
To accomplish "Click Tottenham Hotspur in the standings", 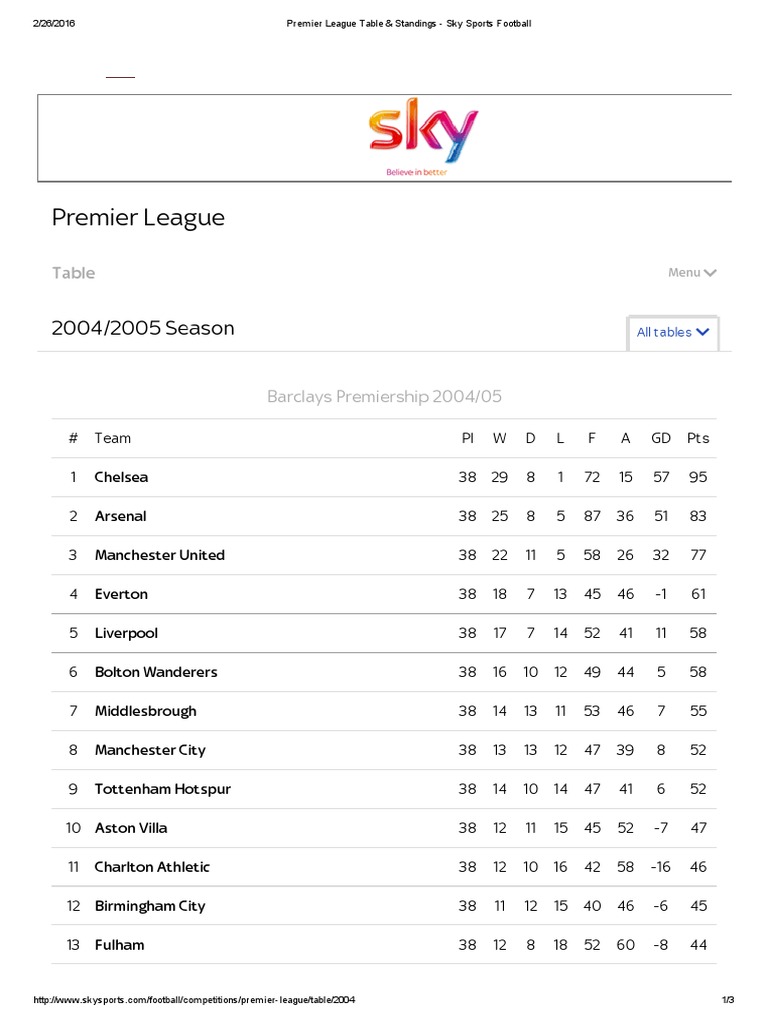I will 162,789.
